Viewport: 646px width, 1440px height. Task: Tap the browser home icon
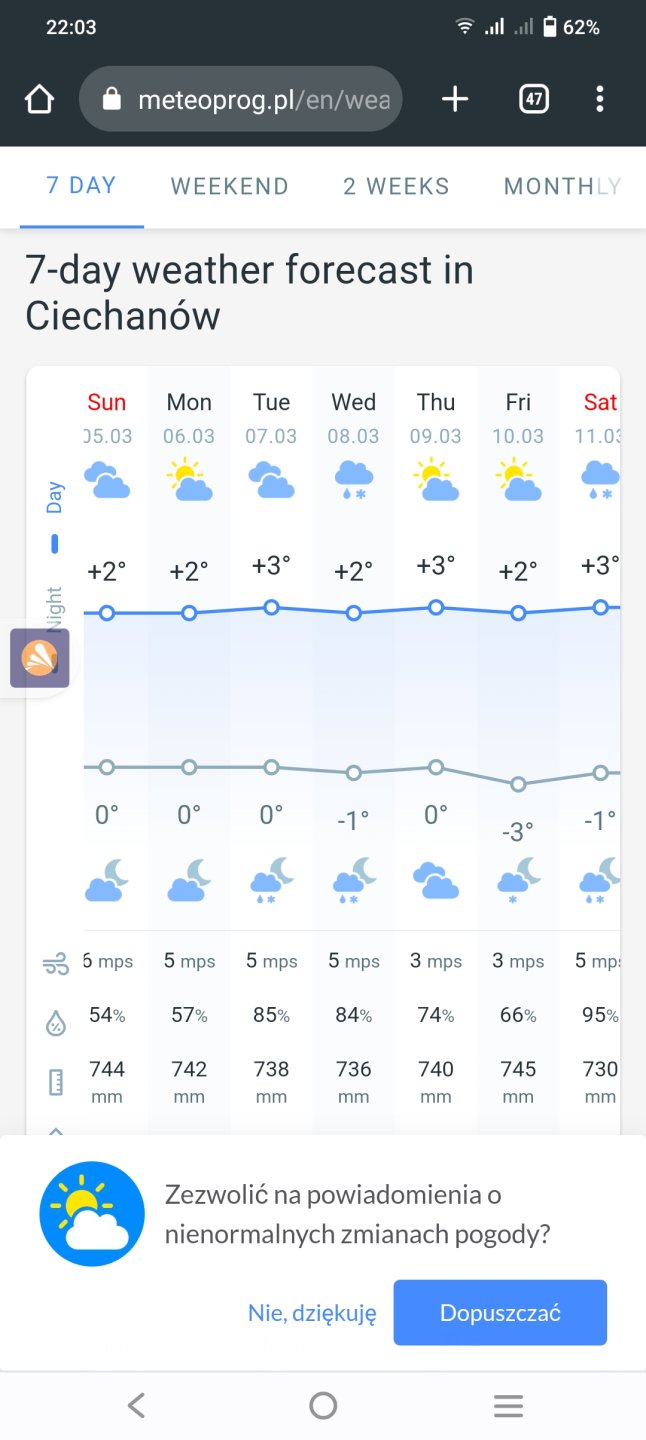click(39, 99)
